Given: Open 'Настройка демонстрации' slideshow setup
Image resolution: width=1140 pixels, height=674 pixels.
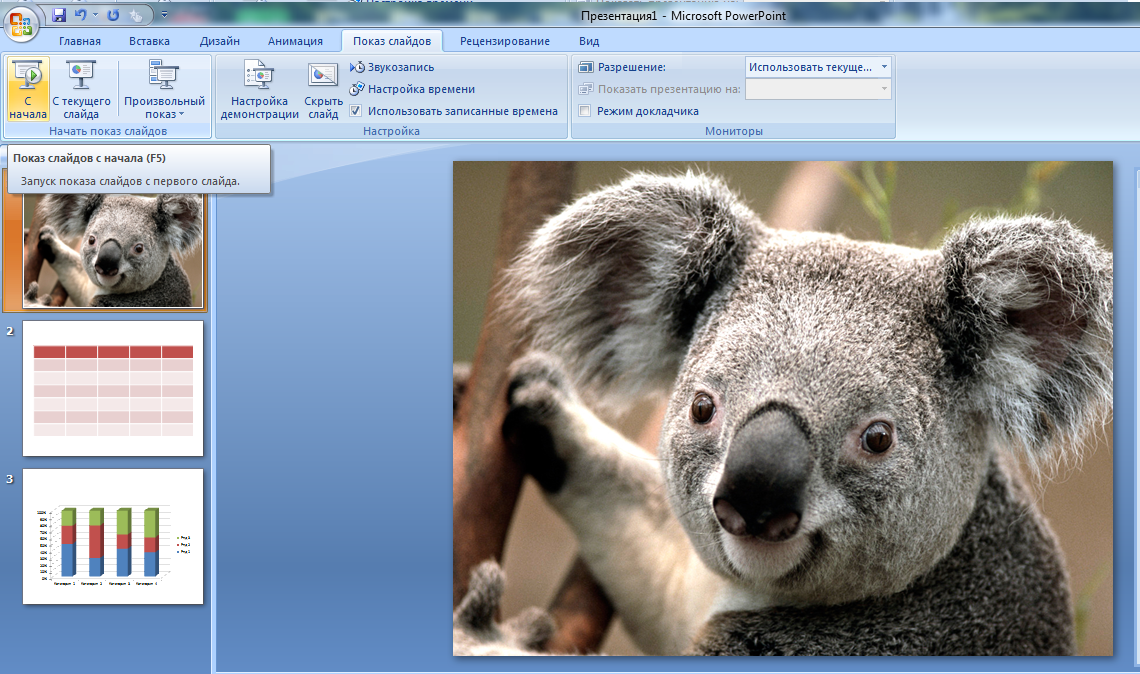Looking at the screenshot, I should [259, 89].
